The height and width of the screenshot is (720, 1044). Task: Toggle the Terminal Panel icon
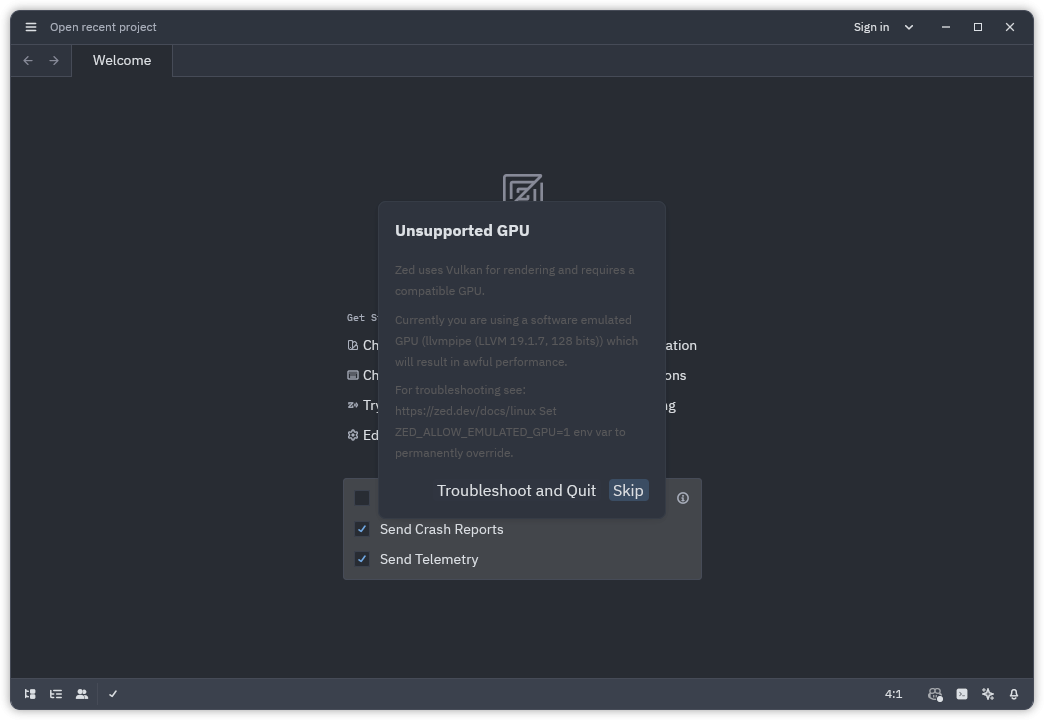coord(962,694)
